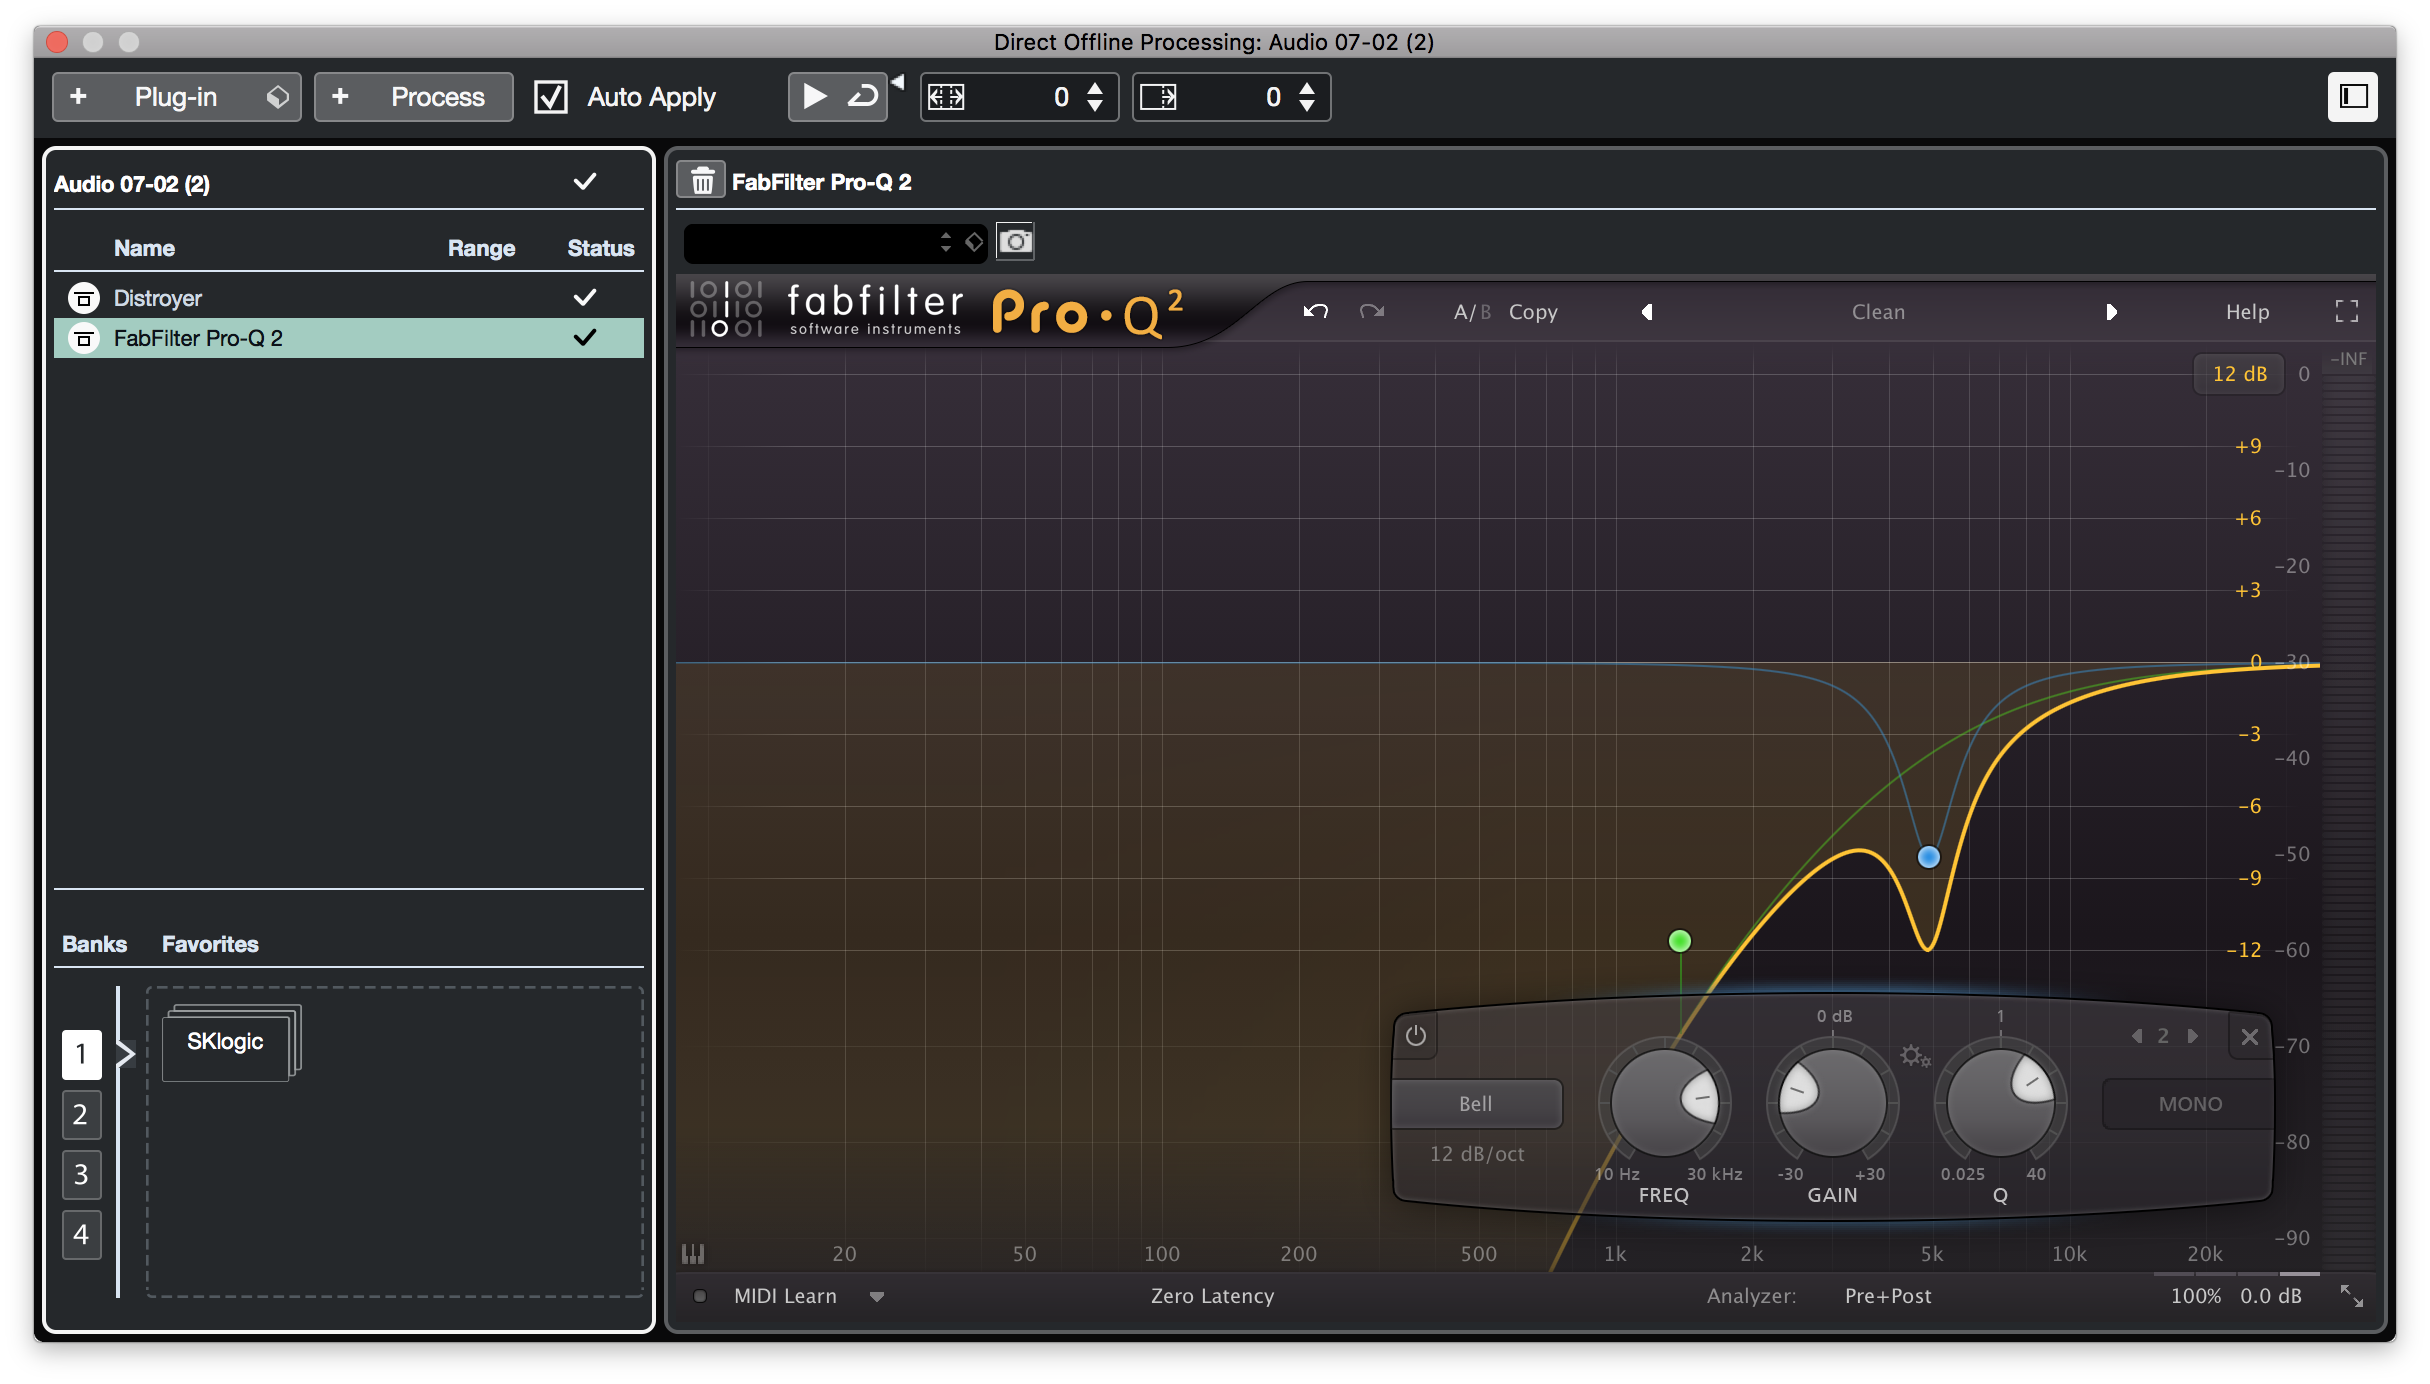Go to previous band arrow

pyautogui.click(x=2137, y=1036)
